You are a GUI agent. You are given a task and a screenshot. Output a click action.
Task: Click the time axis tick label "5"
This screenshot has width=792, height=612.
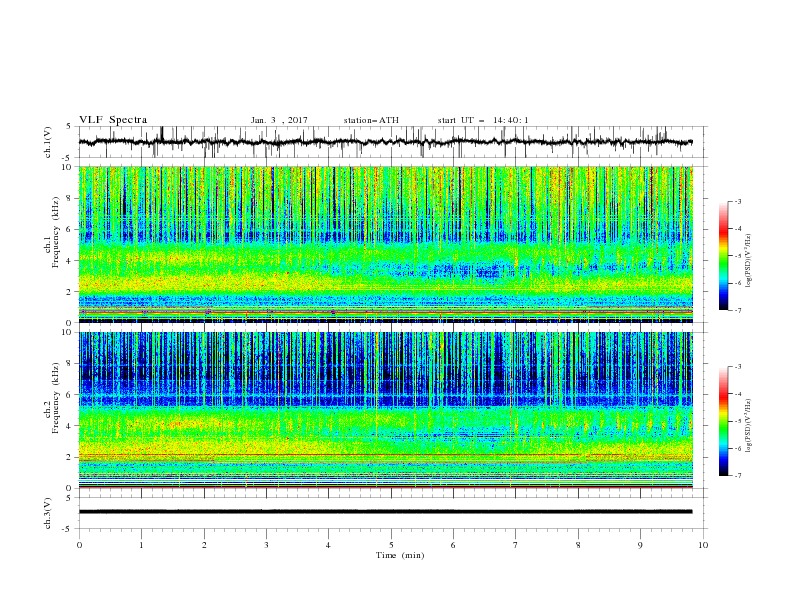[x=391, y=545]
